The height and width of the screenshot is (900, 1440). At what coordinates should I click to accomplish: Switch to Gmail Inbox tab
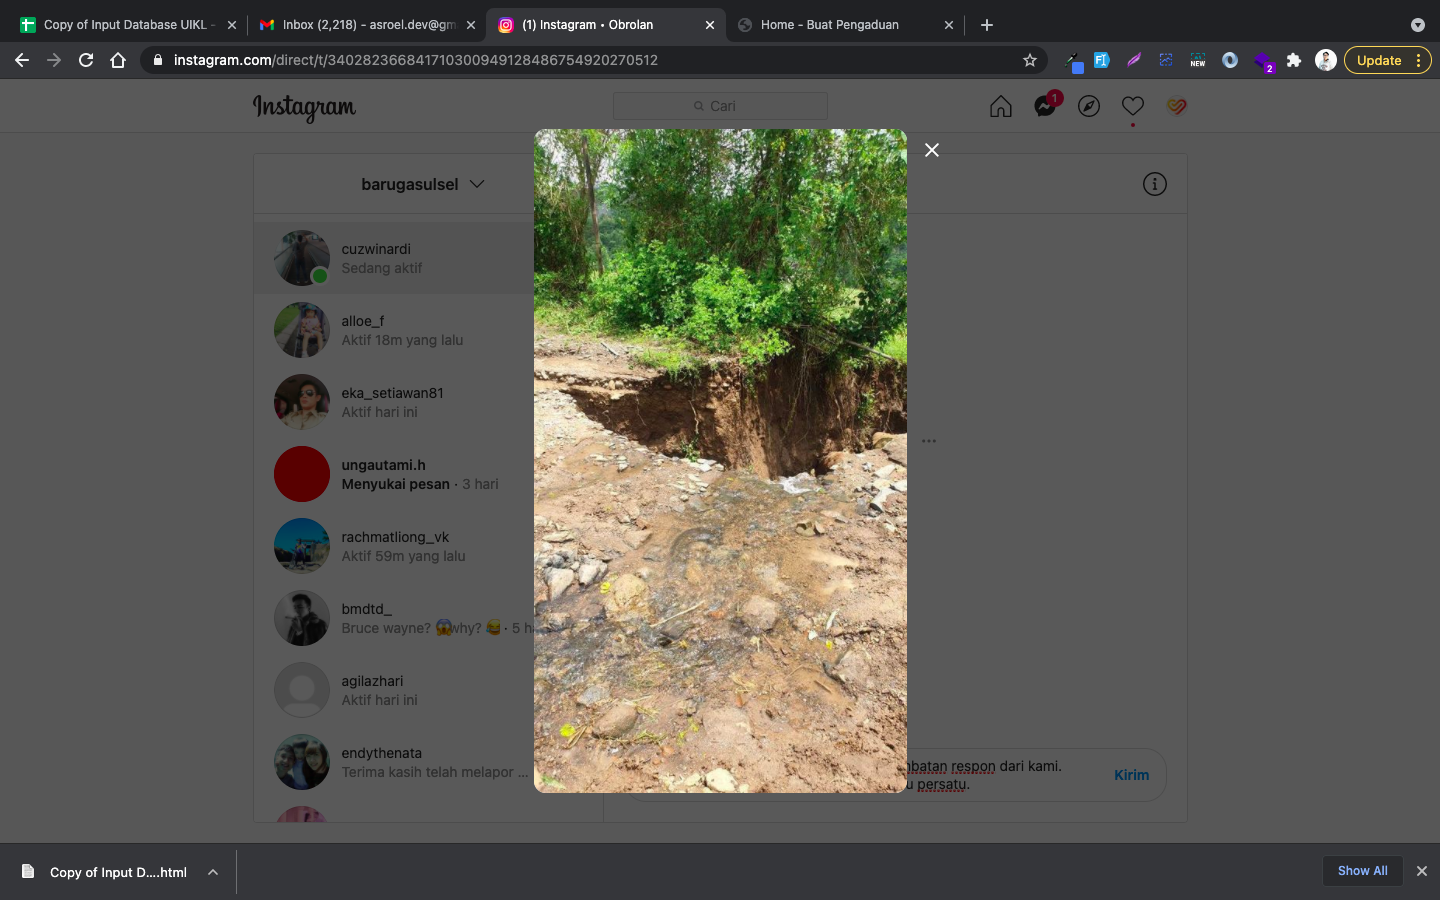click(x=366, y=25)
